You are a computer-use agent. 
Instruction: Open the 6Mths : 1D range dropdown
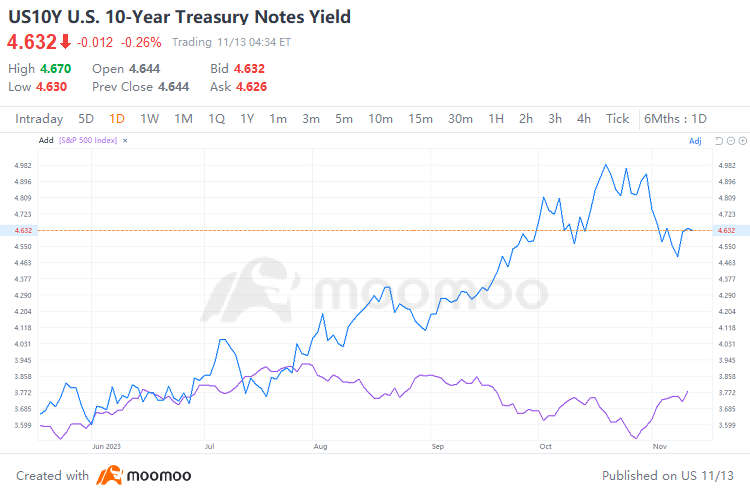point(676,118)
